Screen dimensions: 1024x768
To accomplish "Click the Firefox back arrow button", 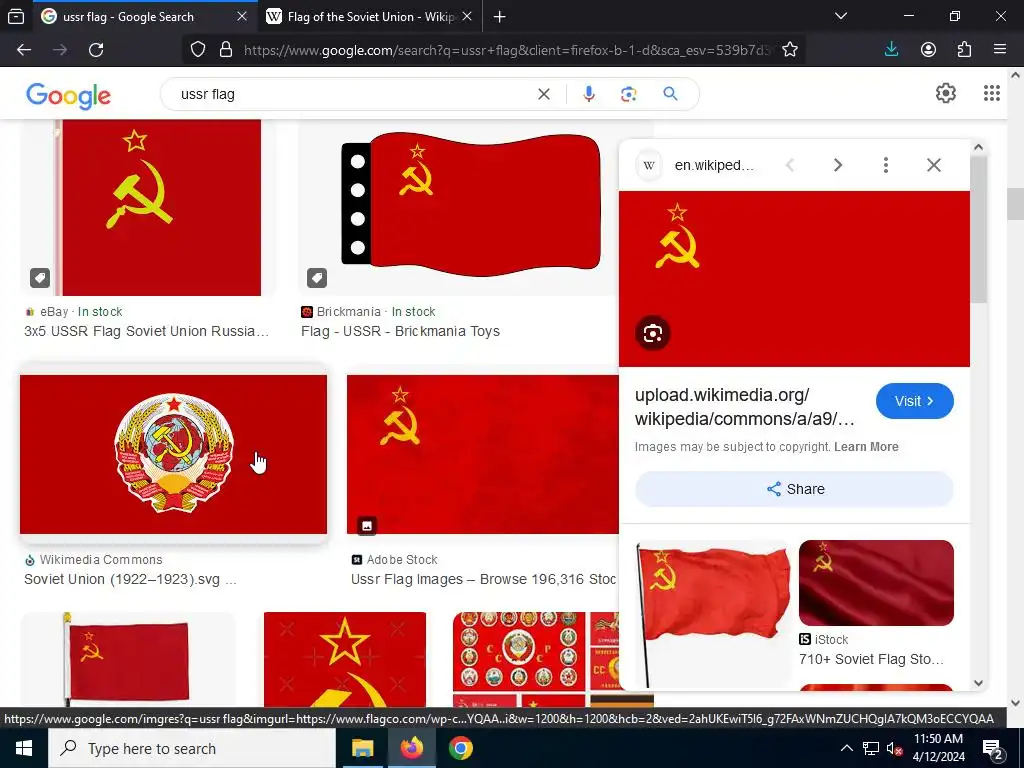I will click(24, 50).
